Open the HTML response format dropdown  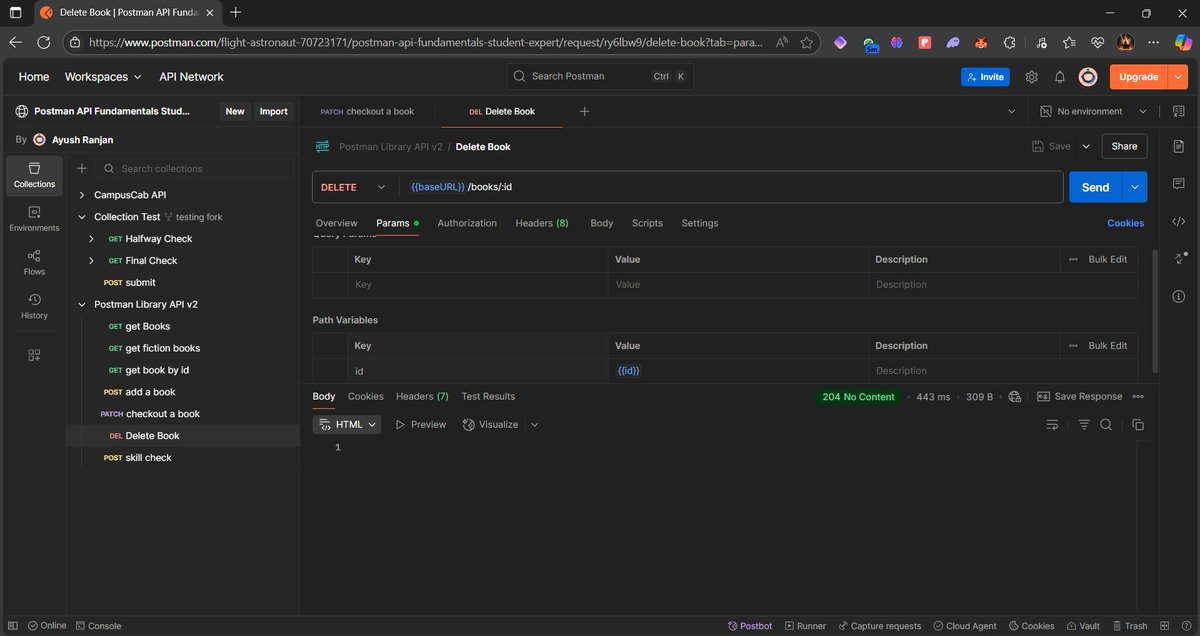347,425
